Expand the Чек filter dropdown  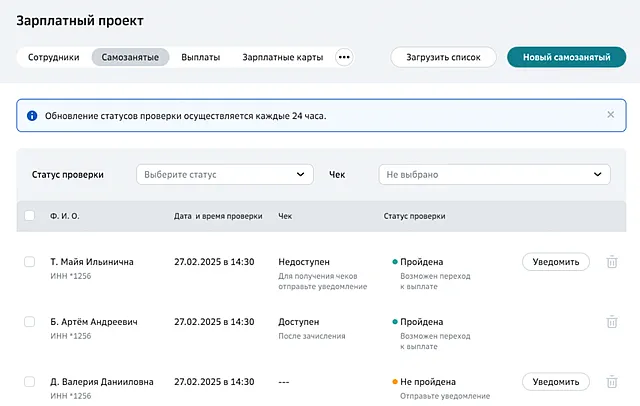point(494,175)
